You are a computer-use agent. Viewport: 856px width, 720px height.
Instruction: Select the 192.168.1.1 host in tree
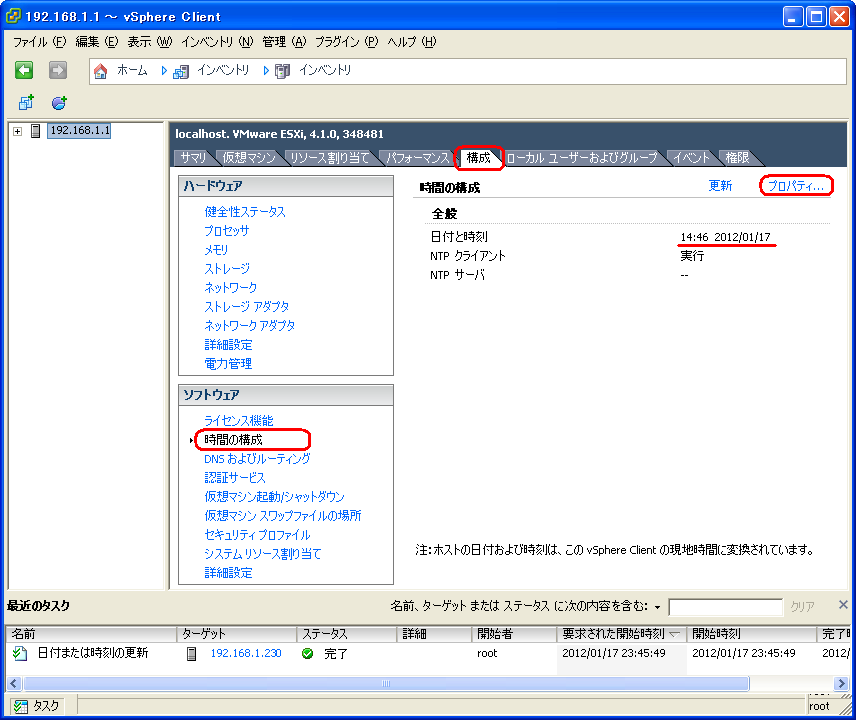pos(80,131)
